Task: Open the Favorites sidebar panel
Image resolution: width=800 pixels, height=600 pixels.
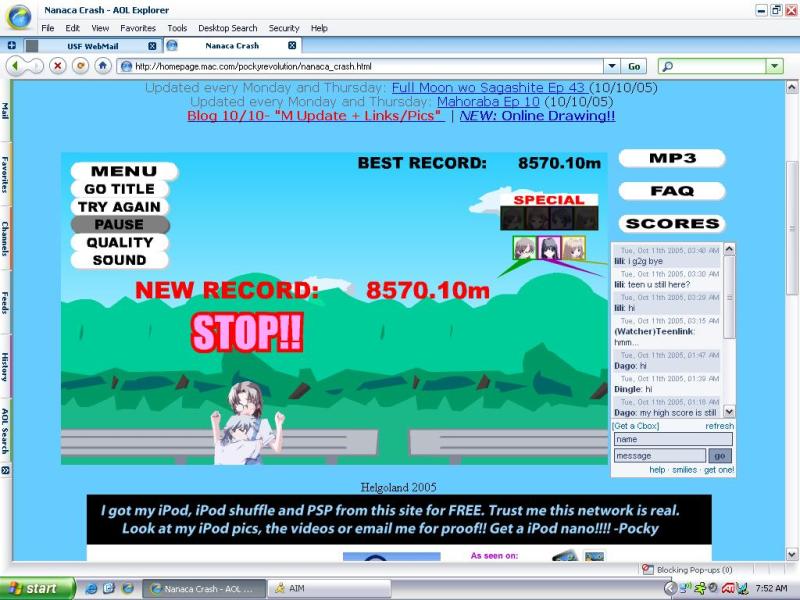Action: click(x=5, y=174)
